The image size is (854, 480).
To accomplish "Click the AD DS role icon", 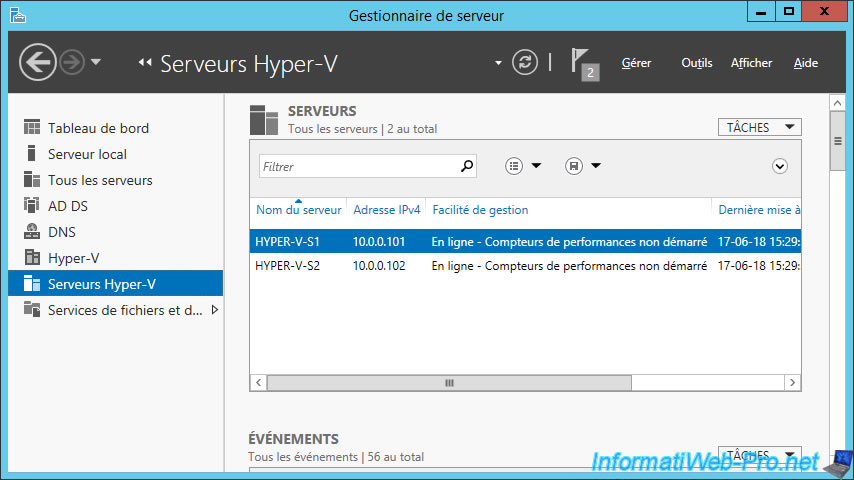I will (x=32, y=205).
